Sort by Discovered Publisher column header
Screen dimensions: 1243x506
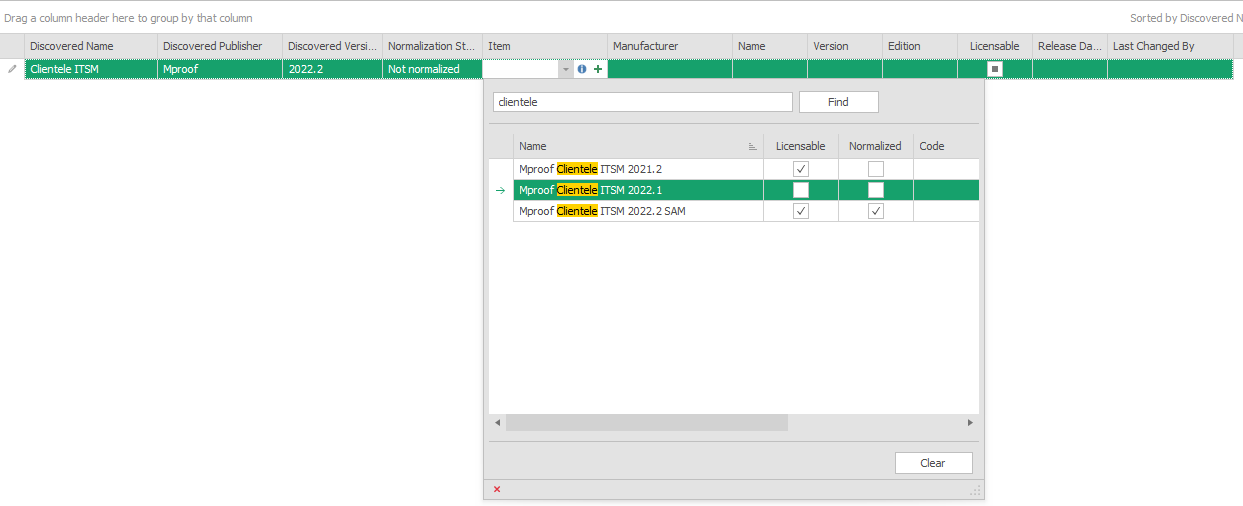[x=220, y=46]
